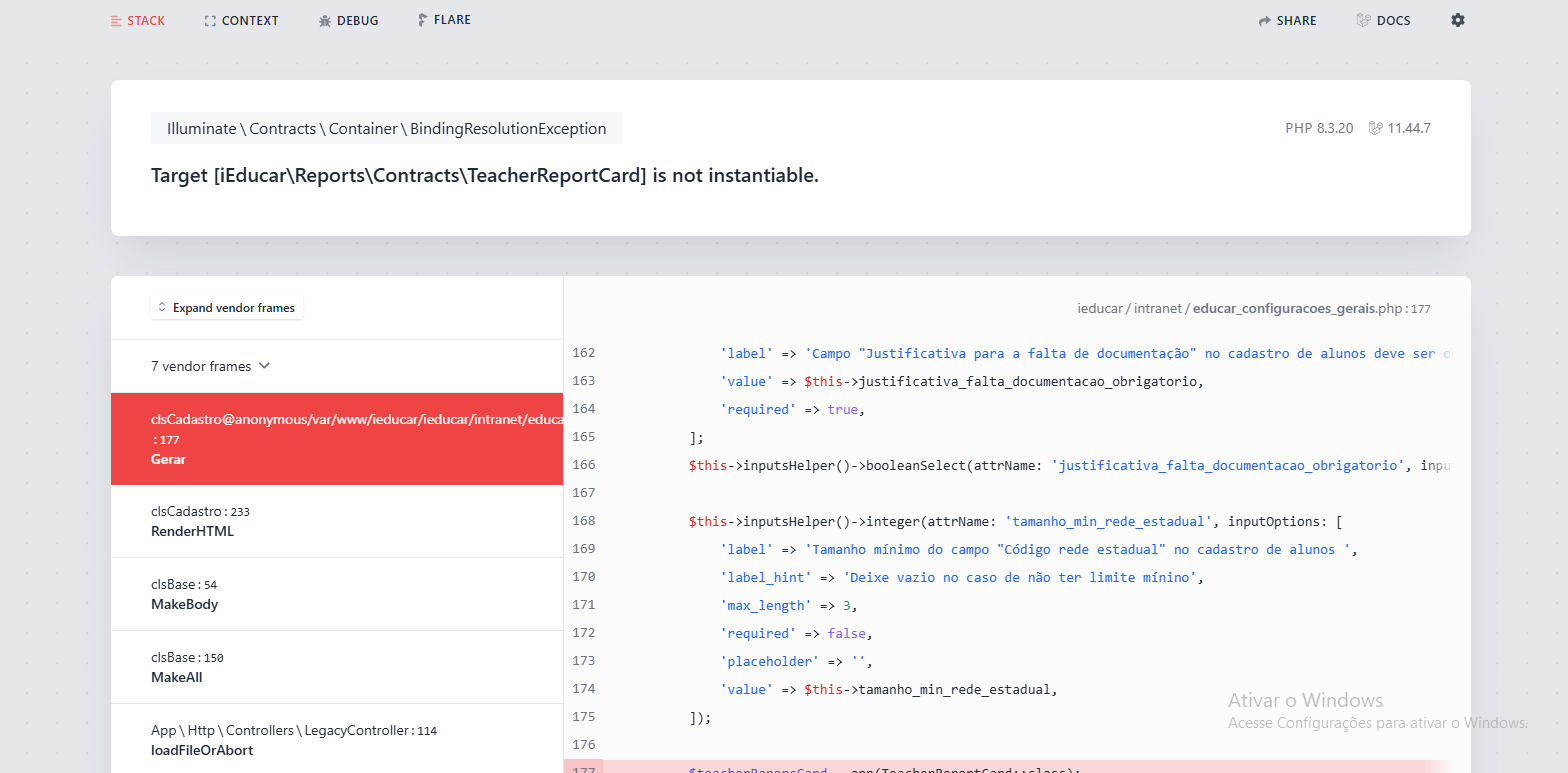The image size is (1568, 773).
Task: Click the flare icon beside FLARE
Action: click(423, 20)
